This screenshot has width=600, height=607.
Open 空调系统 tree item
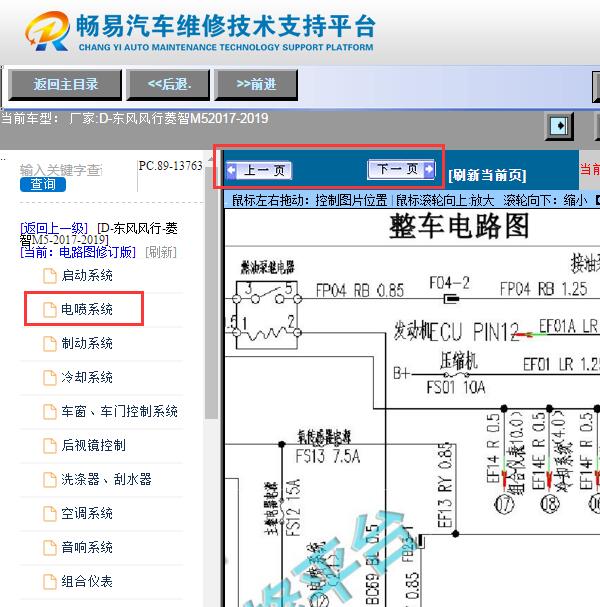(x=87, y=513)
